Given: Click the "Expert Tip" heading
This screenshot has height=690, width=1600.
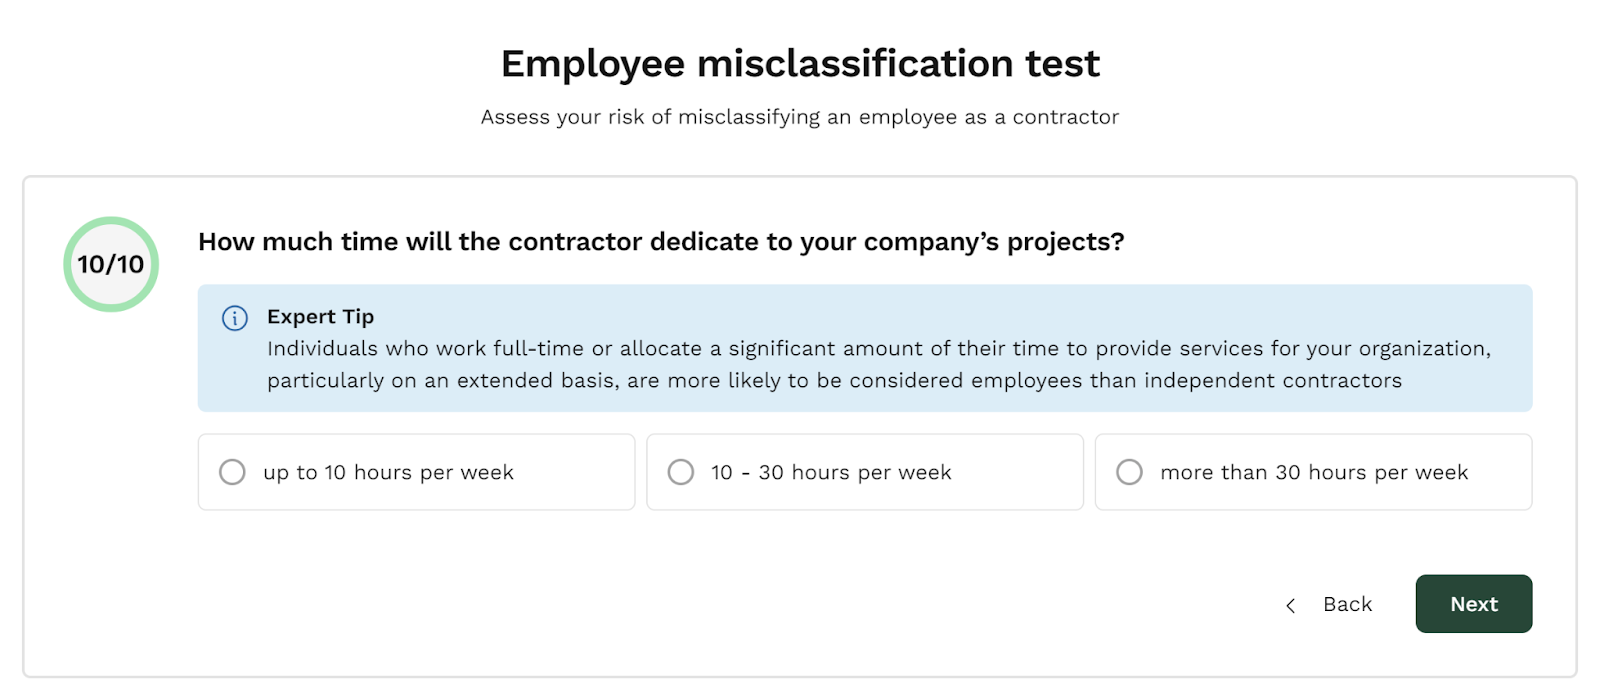Looking at the screenshot, I should point(320,317).
